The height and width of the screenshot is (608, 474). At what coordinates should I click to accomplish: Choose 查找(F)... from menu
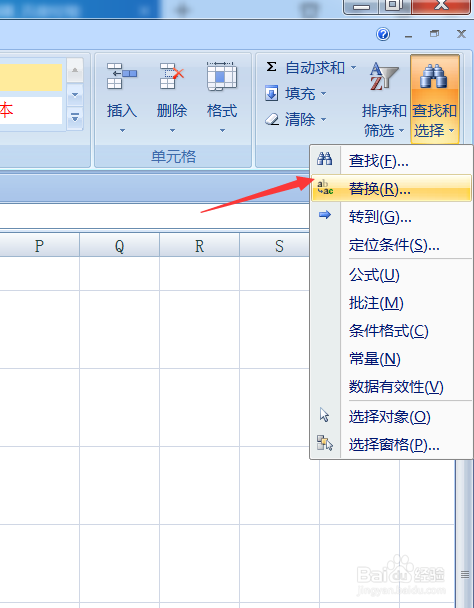[x=392, y=160]
